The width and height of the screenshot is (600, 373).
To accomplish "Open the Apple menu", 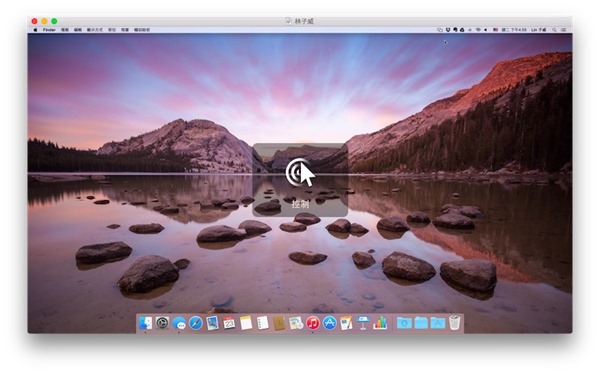I will (35, 29).
